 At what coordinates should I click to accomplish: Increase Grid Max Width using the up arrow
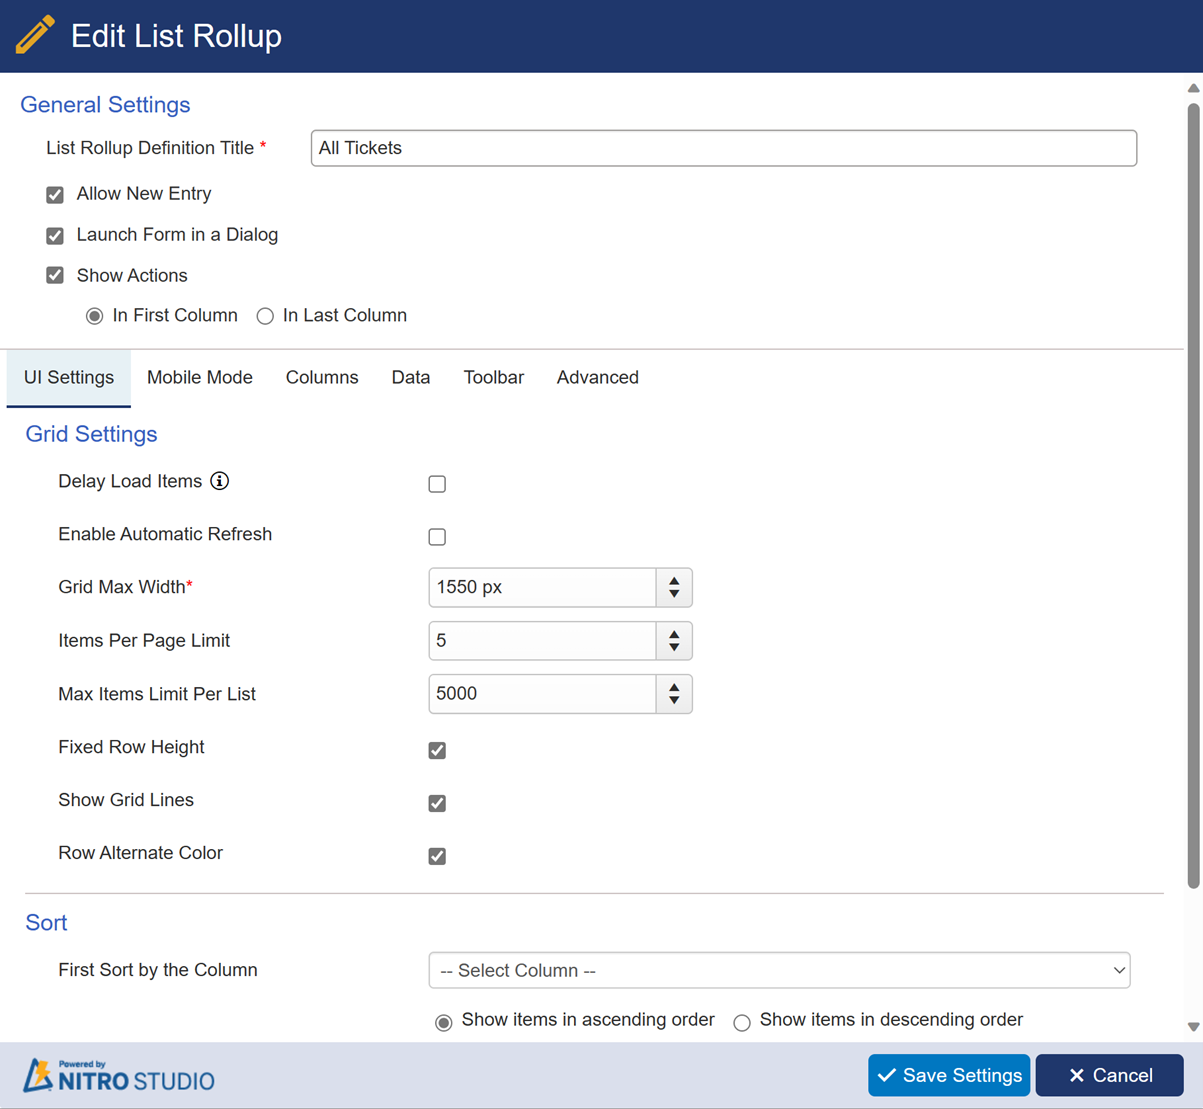click(674, 580)
